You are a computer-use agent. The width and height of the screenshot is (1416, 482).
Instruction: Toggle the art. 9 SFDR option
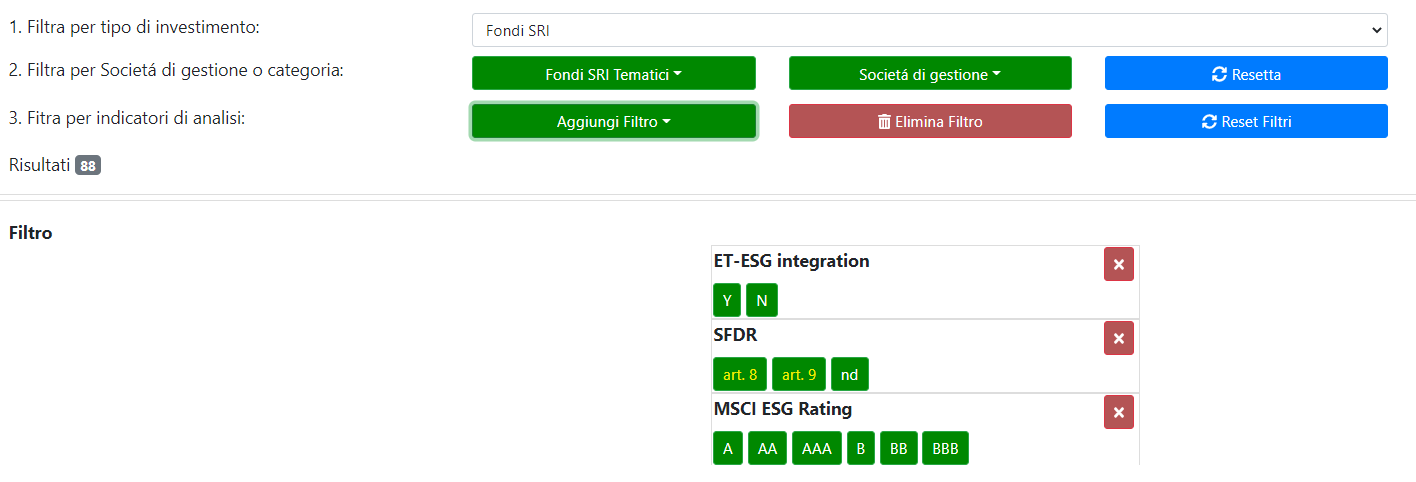[799, 374]
